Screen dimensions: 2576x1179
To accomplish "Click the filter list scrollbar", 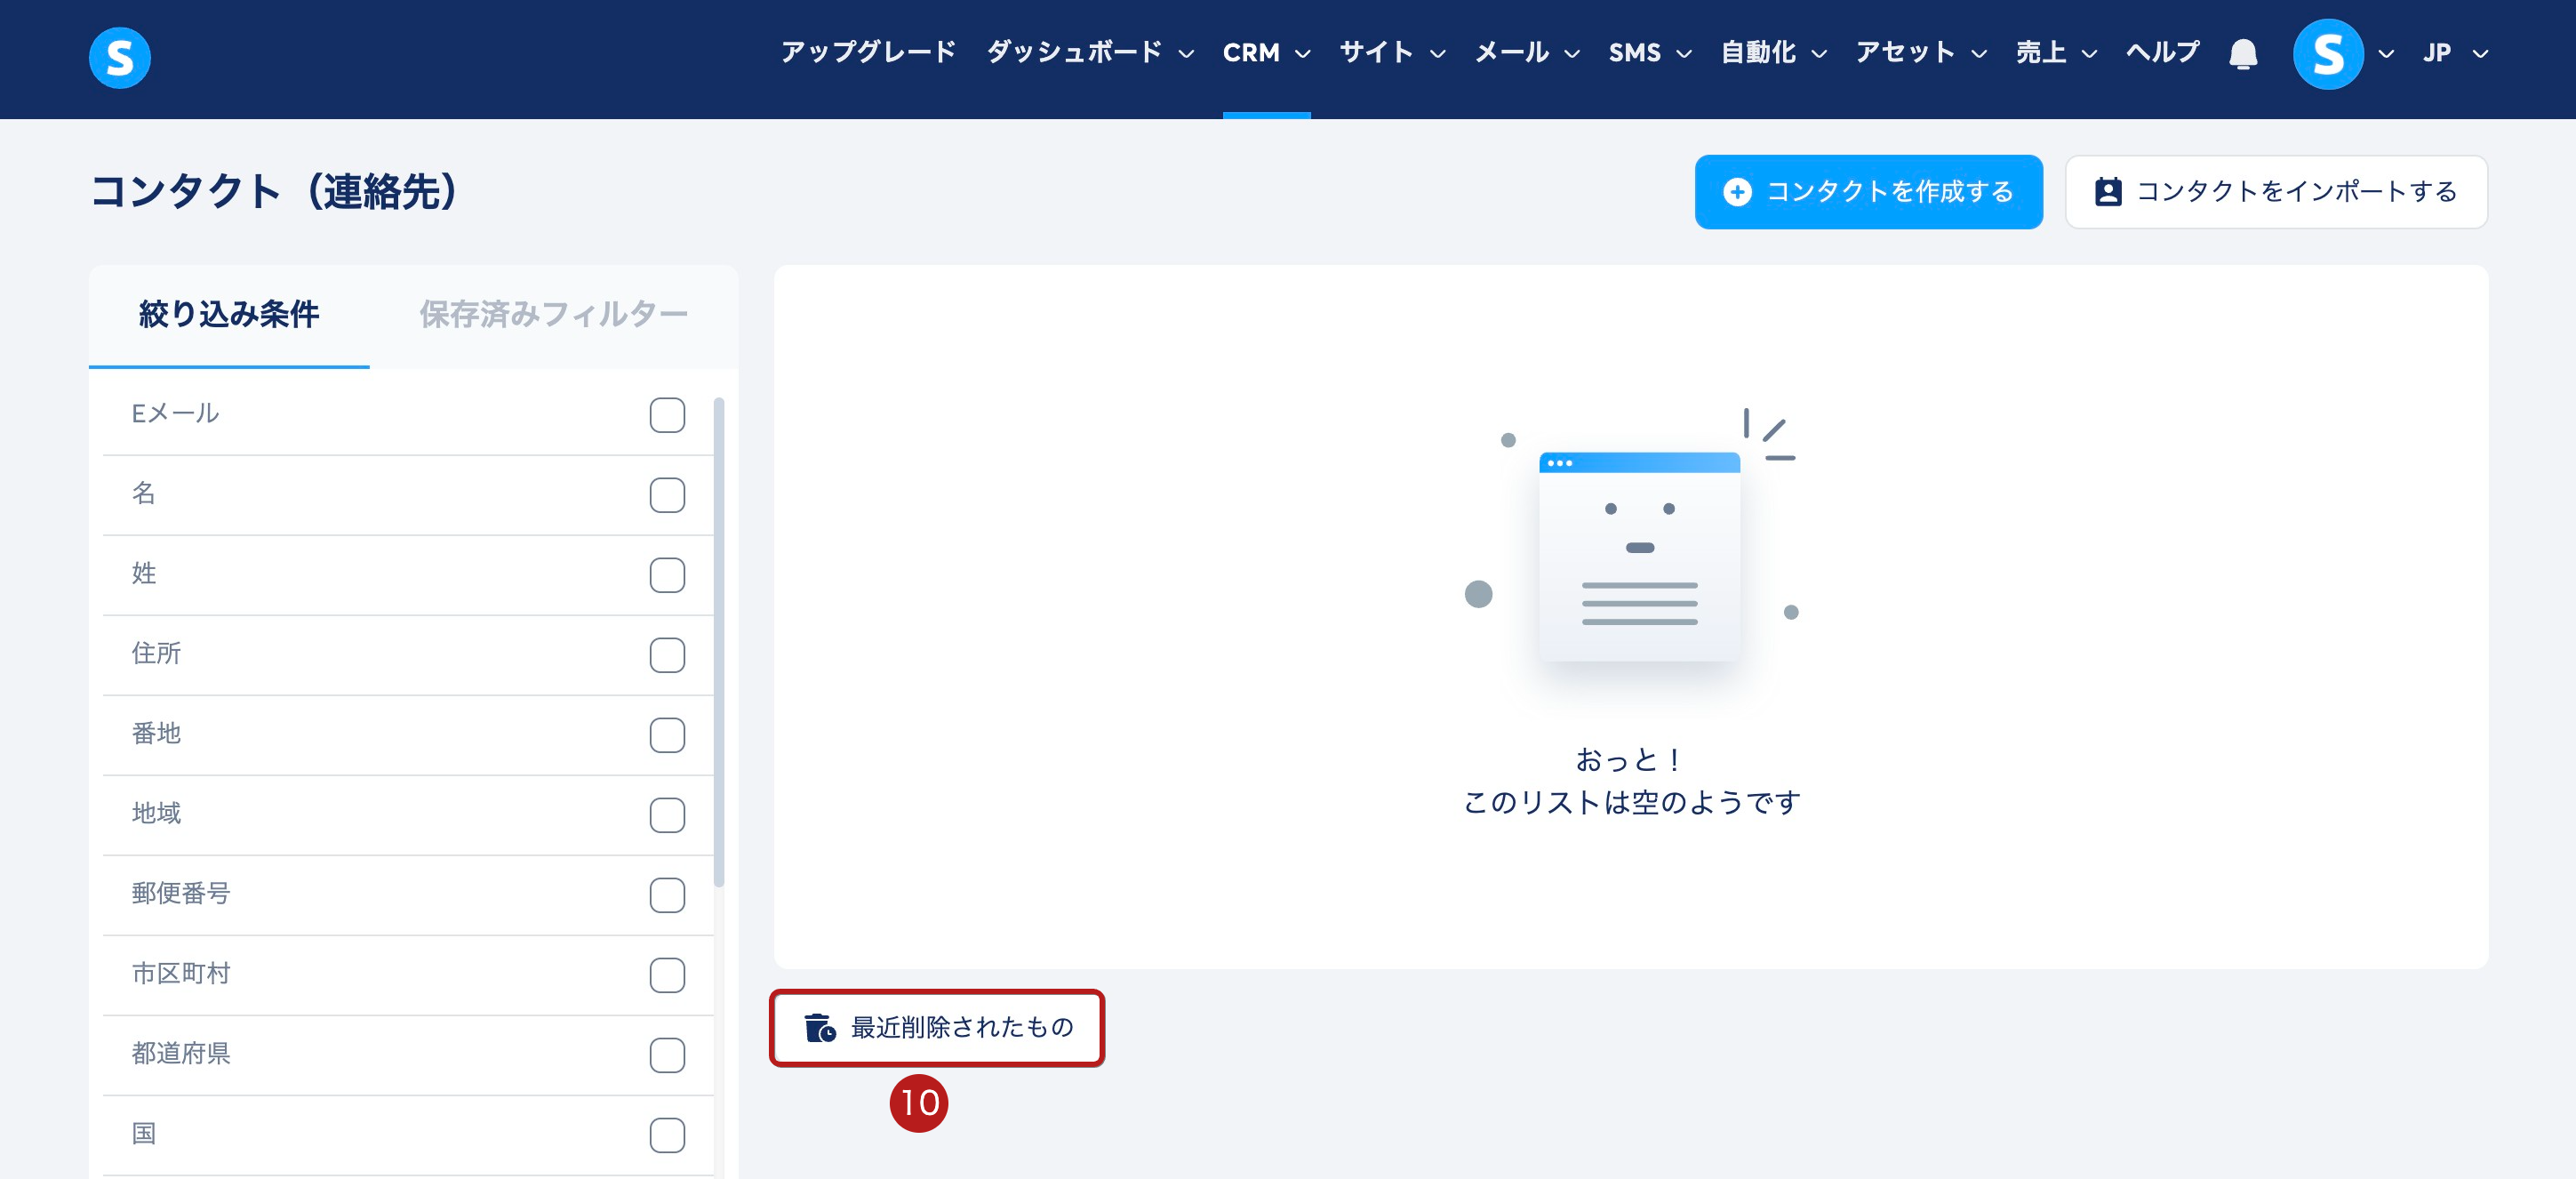I will point(718,640).
